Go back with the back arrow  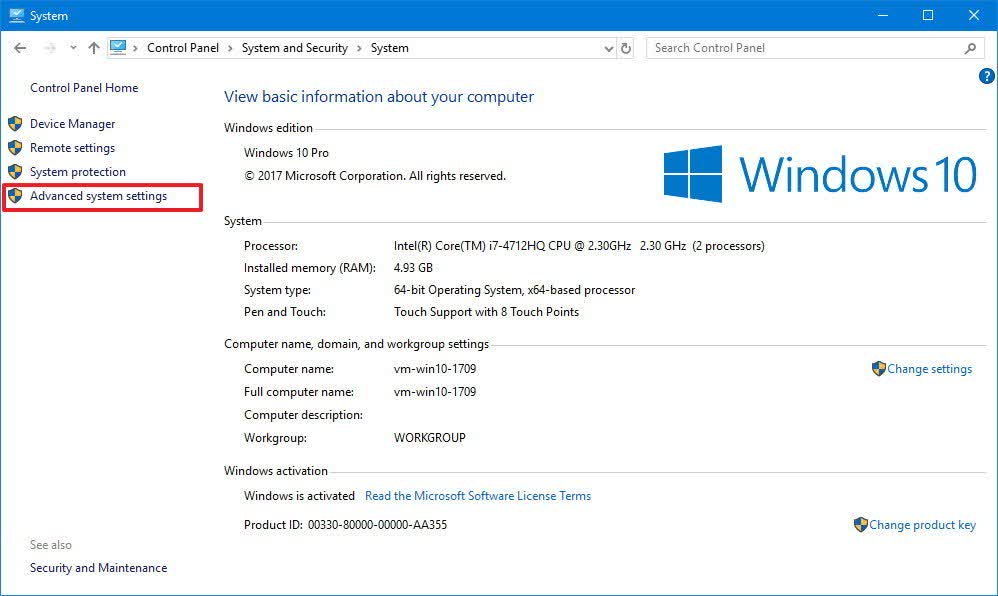tap(20, 48)
